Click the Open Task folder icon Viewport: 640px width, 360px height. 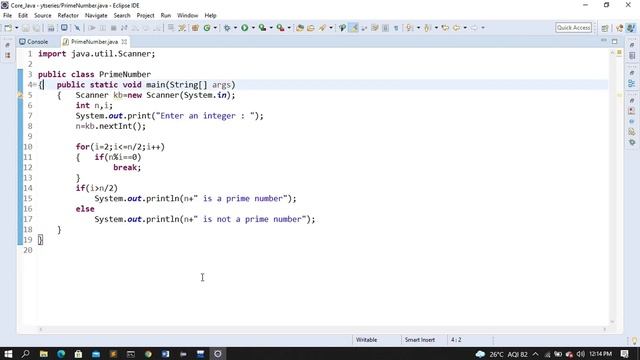[311, 28]
